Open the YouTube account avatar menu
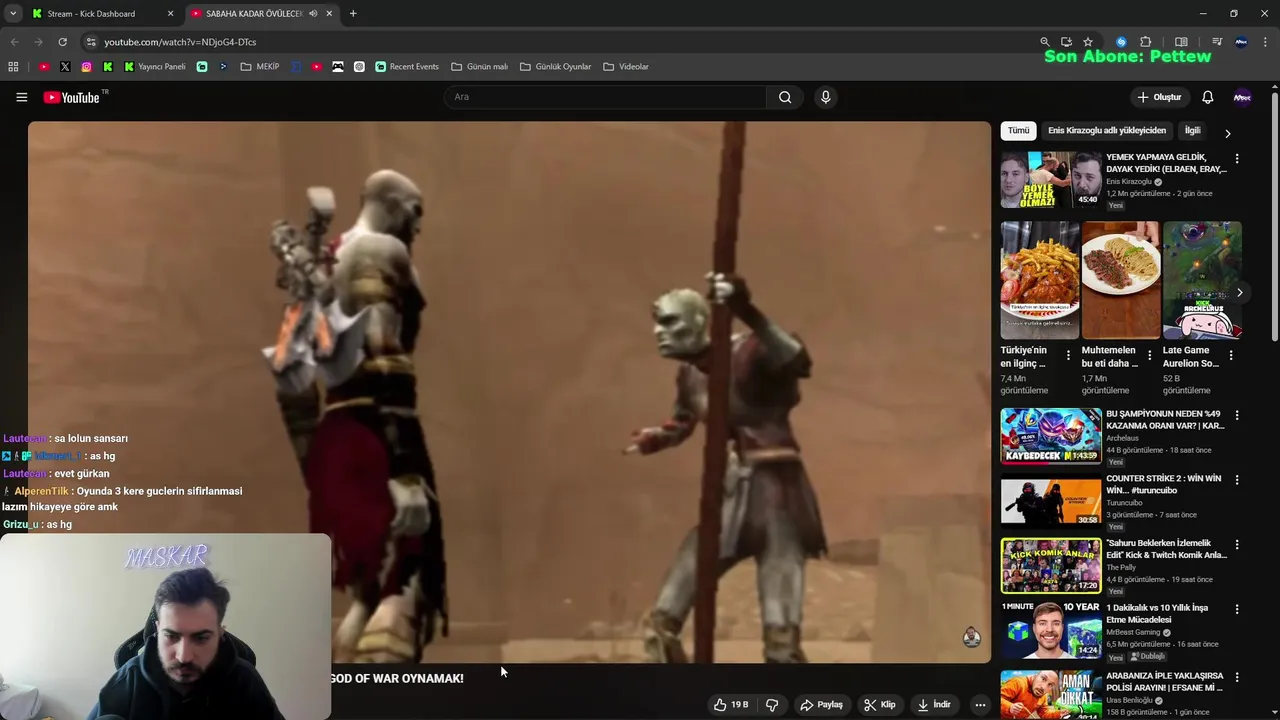This screenshot has width=1280, height=720. point(1242,97)
